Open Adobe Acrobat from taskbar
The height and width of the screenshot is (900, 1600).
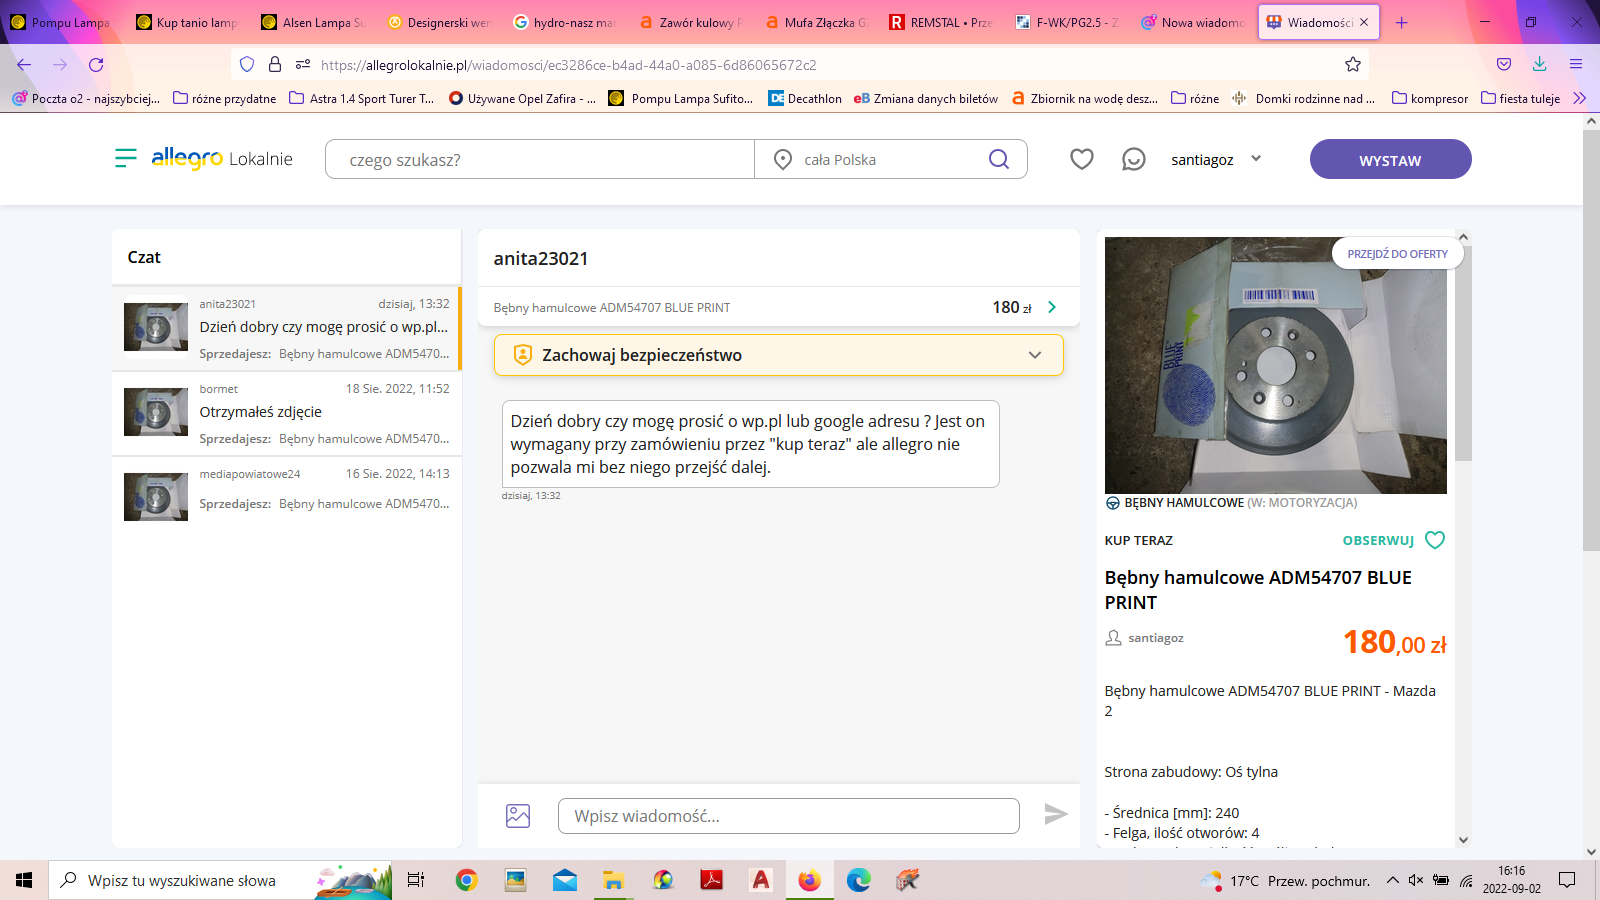(x=711, y=880)
